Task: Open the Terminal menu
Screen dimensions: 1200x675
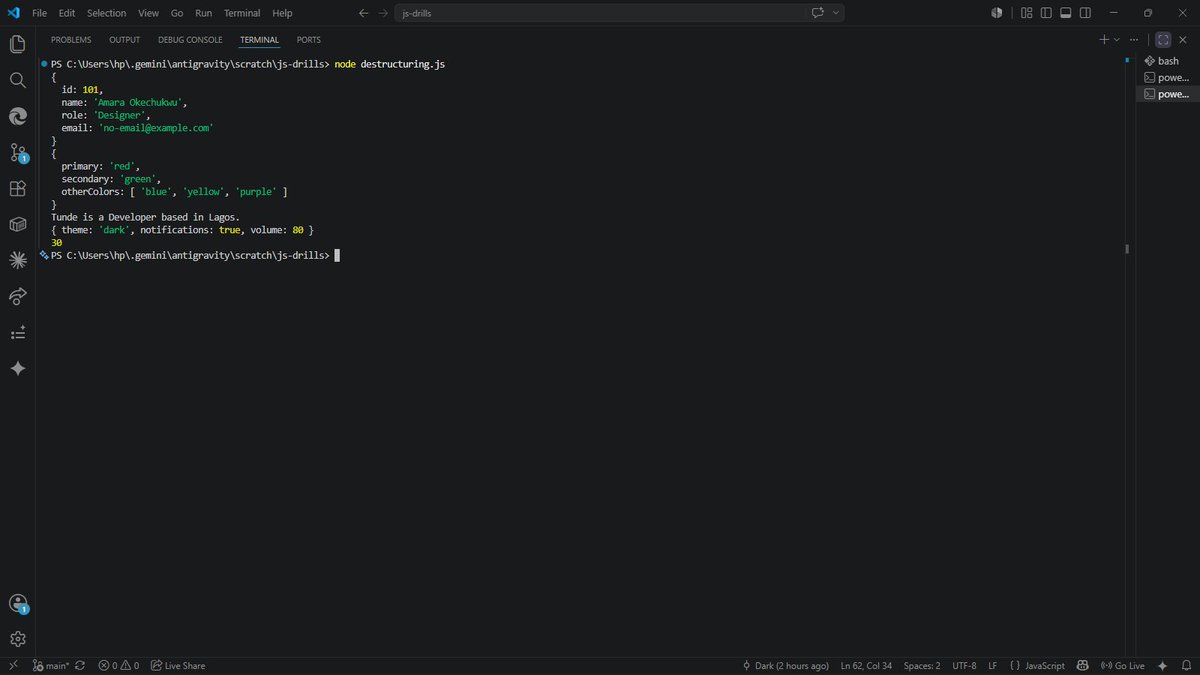Action: 242,13
